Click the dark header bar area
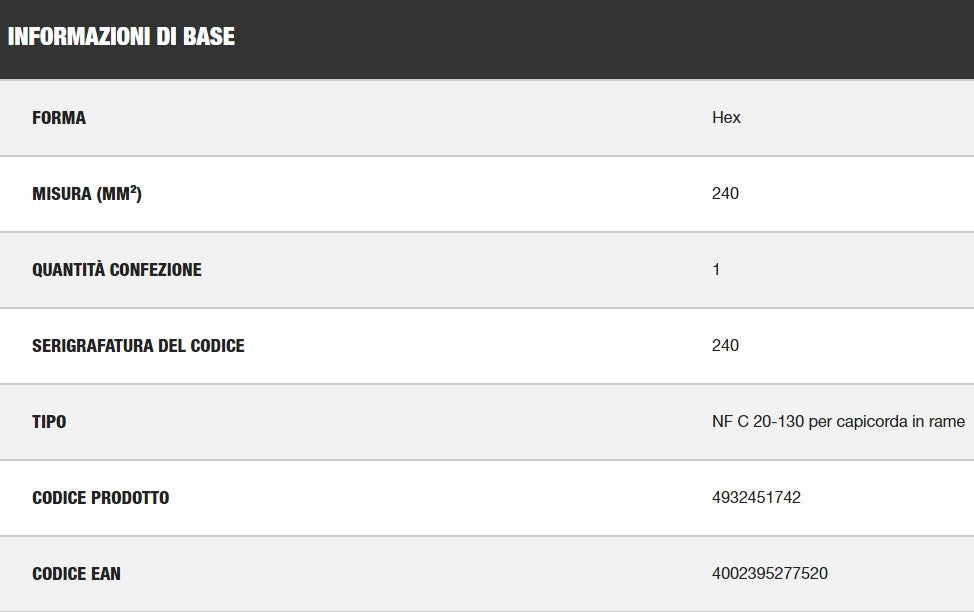 [487, 39]
